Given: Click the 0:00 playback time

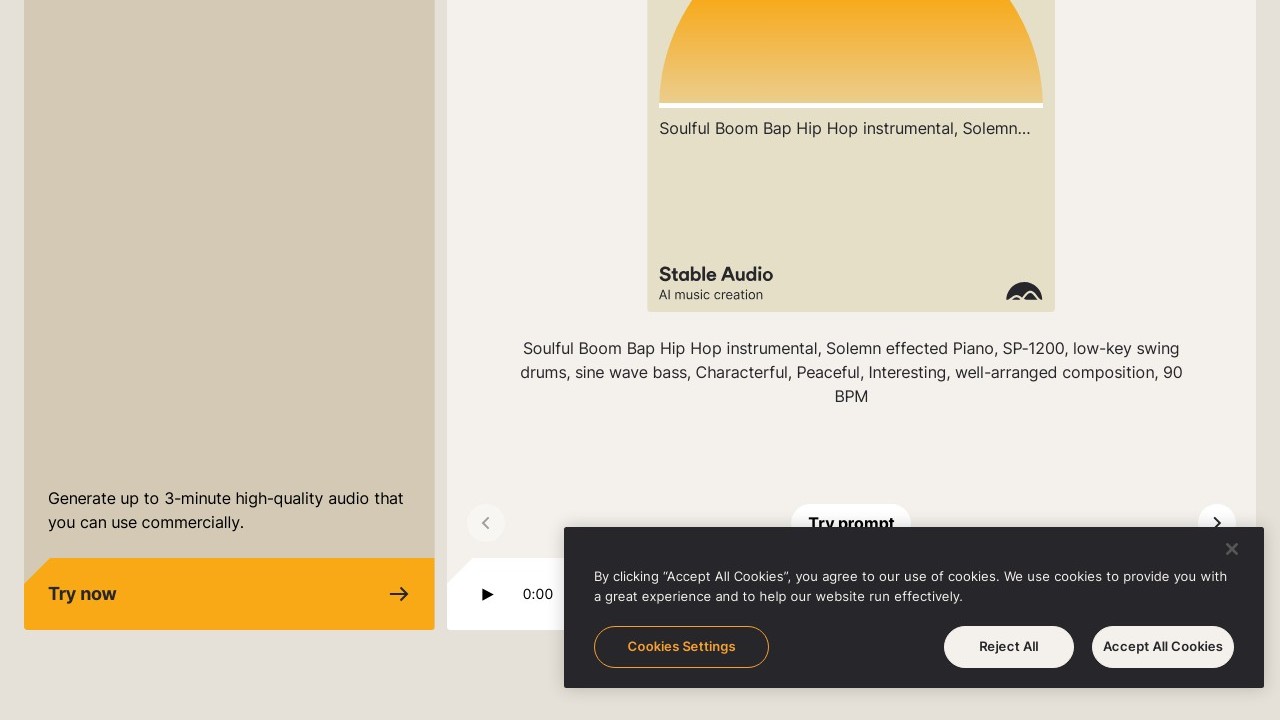Looking at the screenshot, I should tap(537, 594).
